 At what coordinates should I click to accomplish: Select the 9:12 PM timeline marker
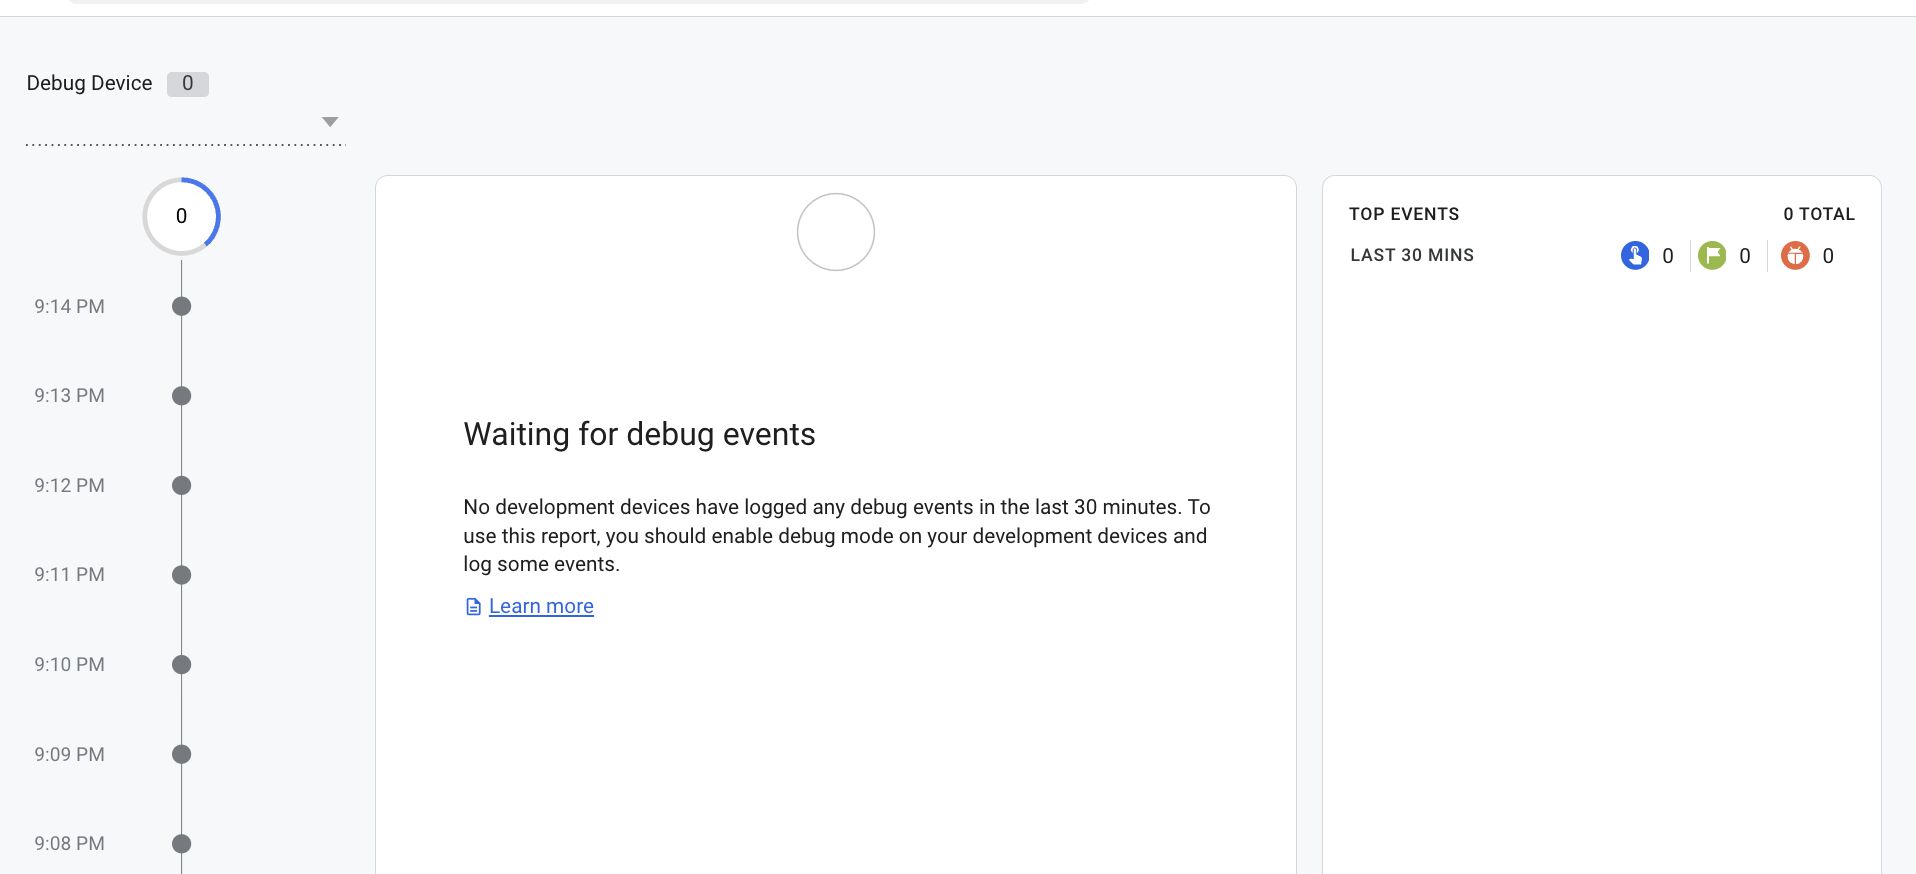(181, 485)
